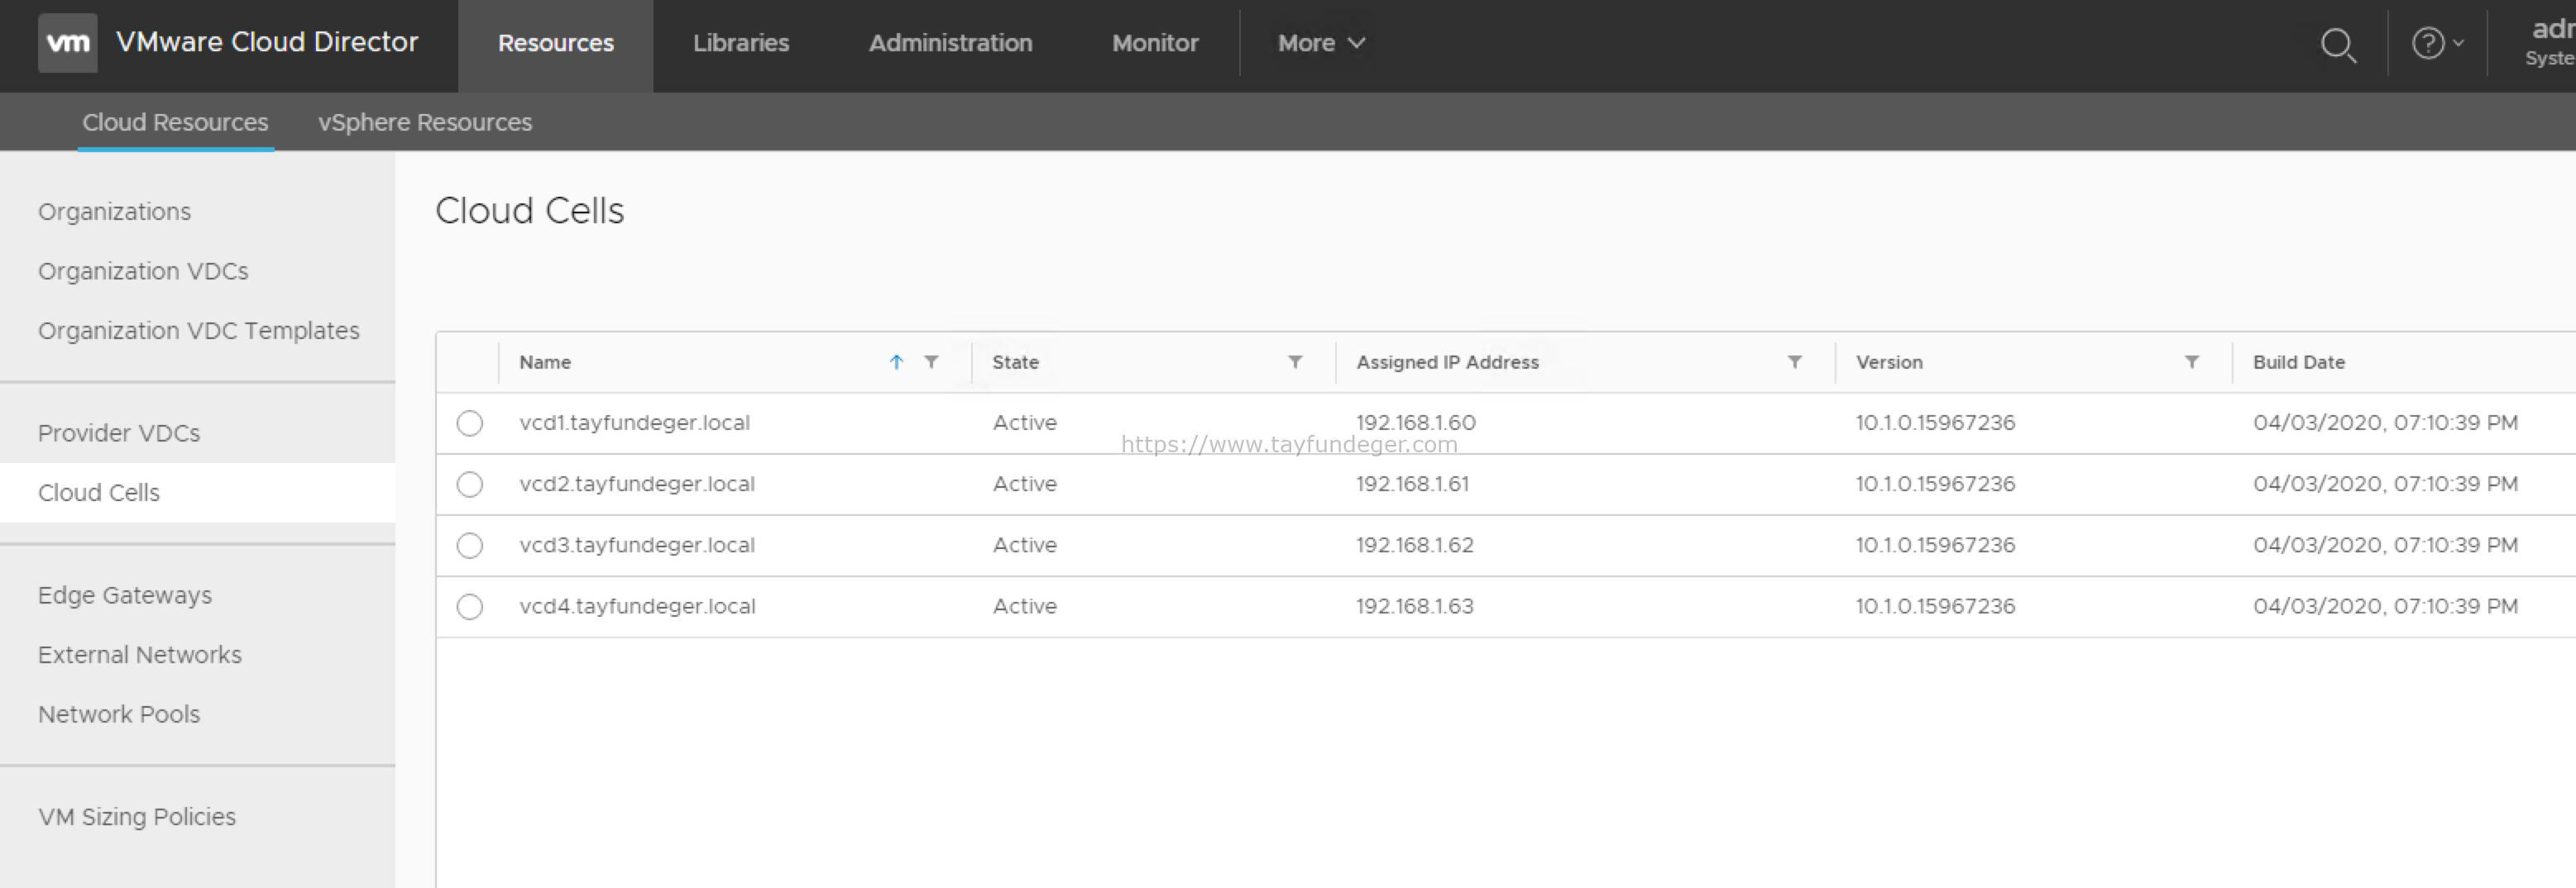Viewport: 2576px width, 888px height.
Task: Open the Monitor tab
Action: click(x=1155, y=43)
